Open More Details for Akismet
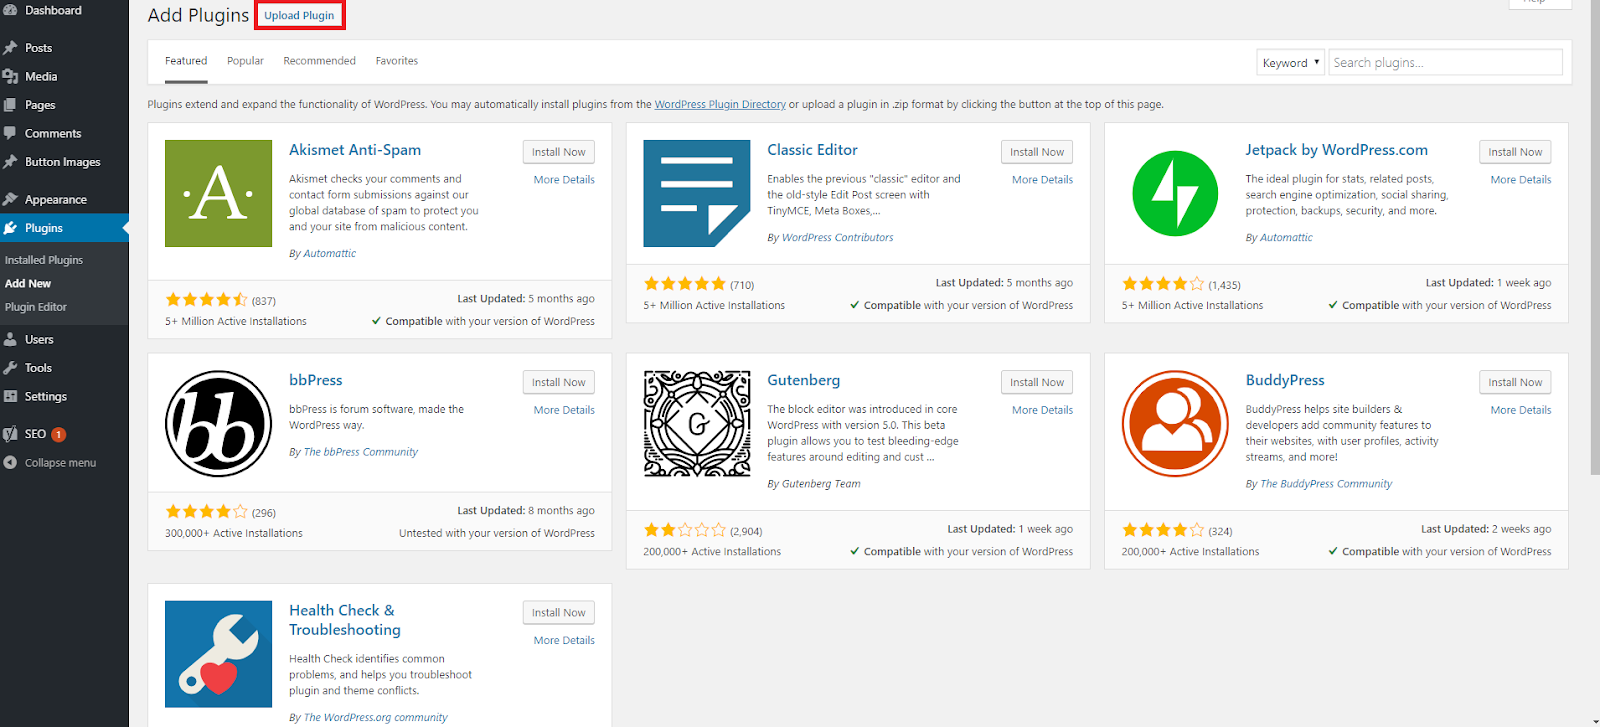 [564, 180]
